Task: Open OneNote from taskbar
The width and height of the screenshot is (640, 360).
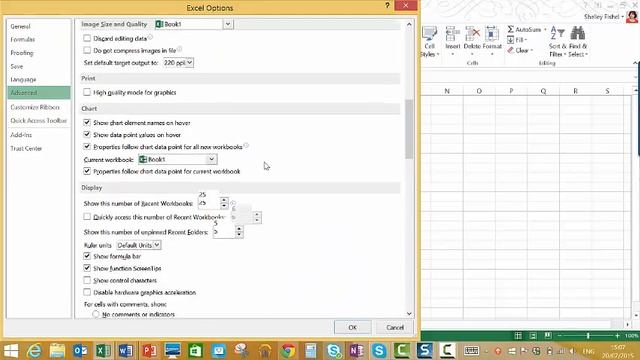Action: [356, 351]
